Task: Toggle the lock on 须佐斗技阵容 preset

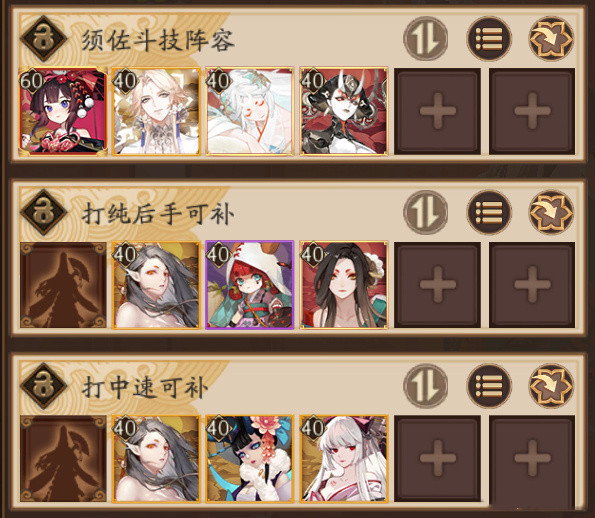Action: coord(43,39)
